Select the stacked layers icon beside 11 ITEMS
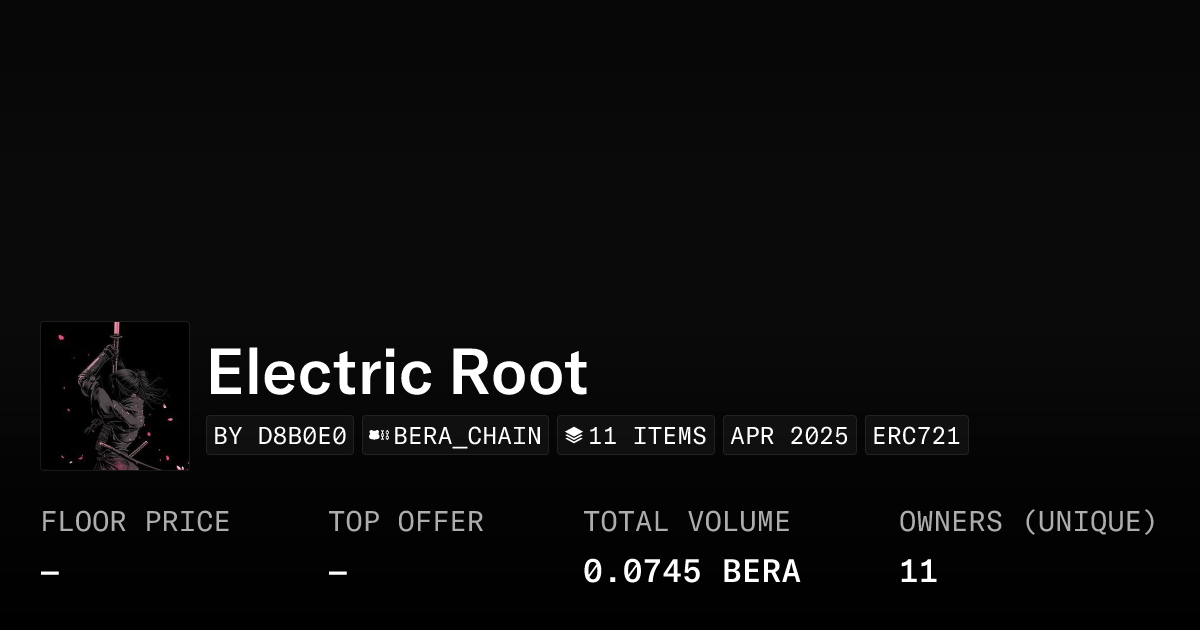This screenshot has width=1200, height=630. (575, 435)
